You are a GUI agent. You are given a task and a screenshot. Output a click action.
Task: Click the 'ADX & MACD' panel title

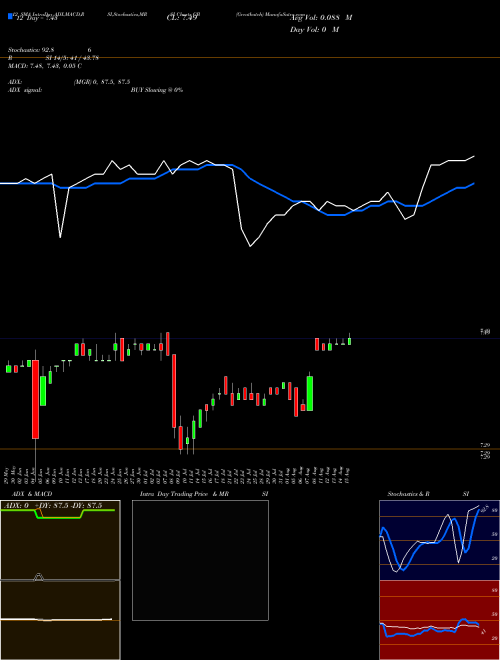tap(32, 494)
